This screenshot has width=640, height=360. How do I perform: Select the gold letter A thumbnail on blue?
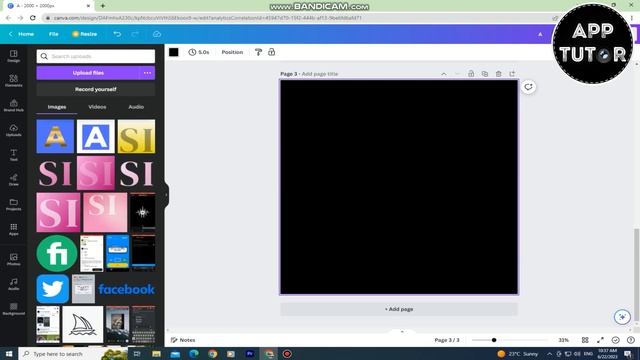55,136
